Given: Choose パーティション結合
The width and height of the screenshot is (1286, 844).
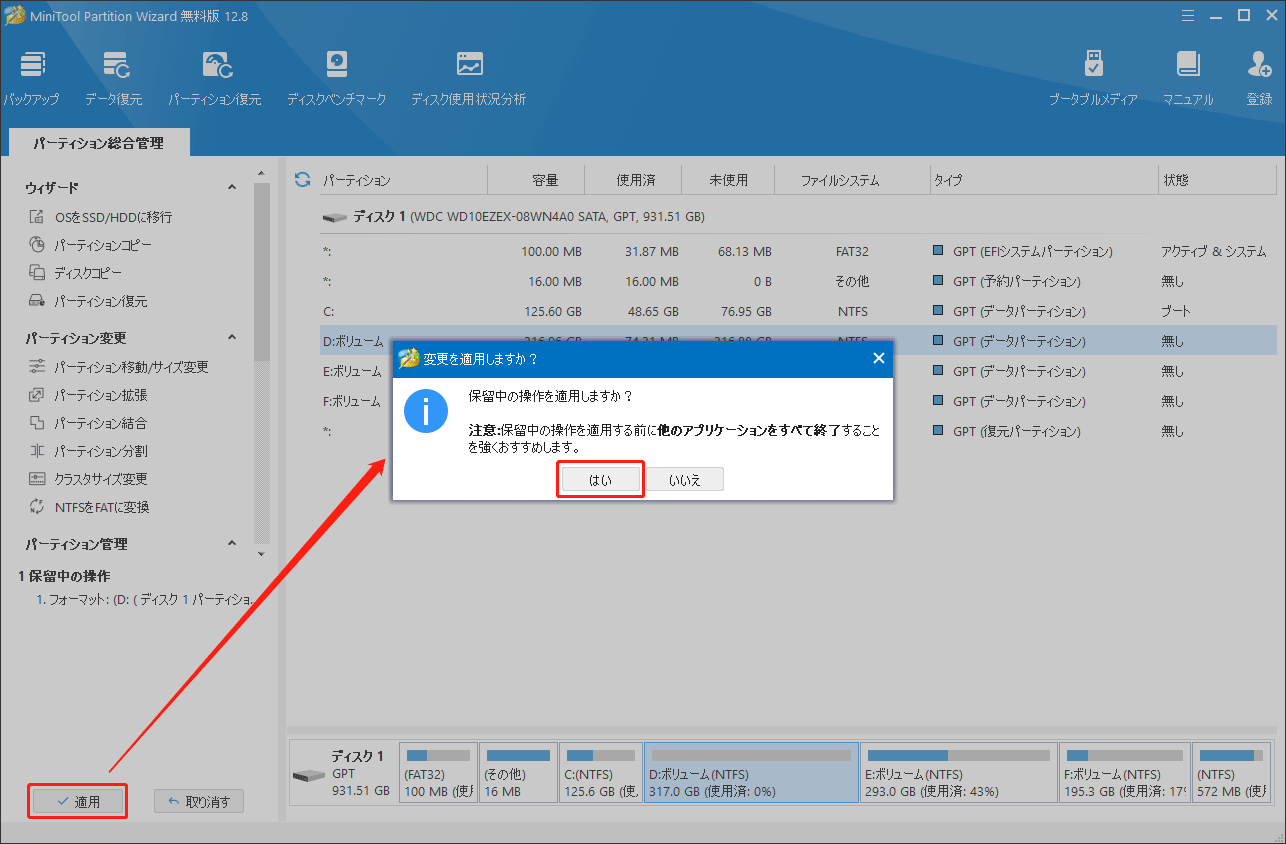Looking at the screenshot, I should point(87,423).
